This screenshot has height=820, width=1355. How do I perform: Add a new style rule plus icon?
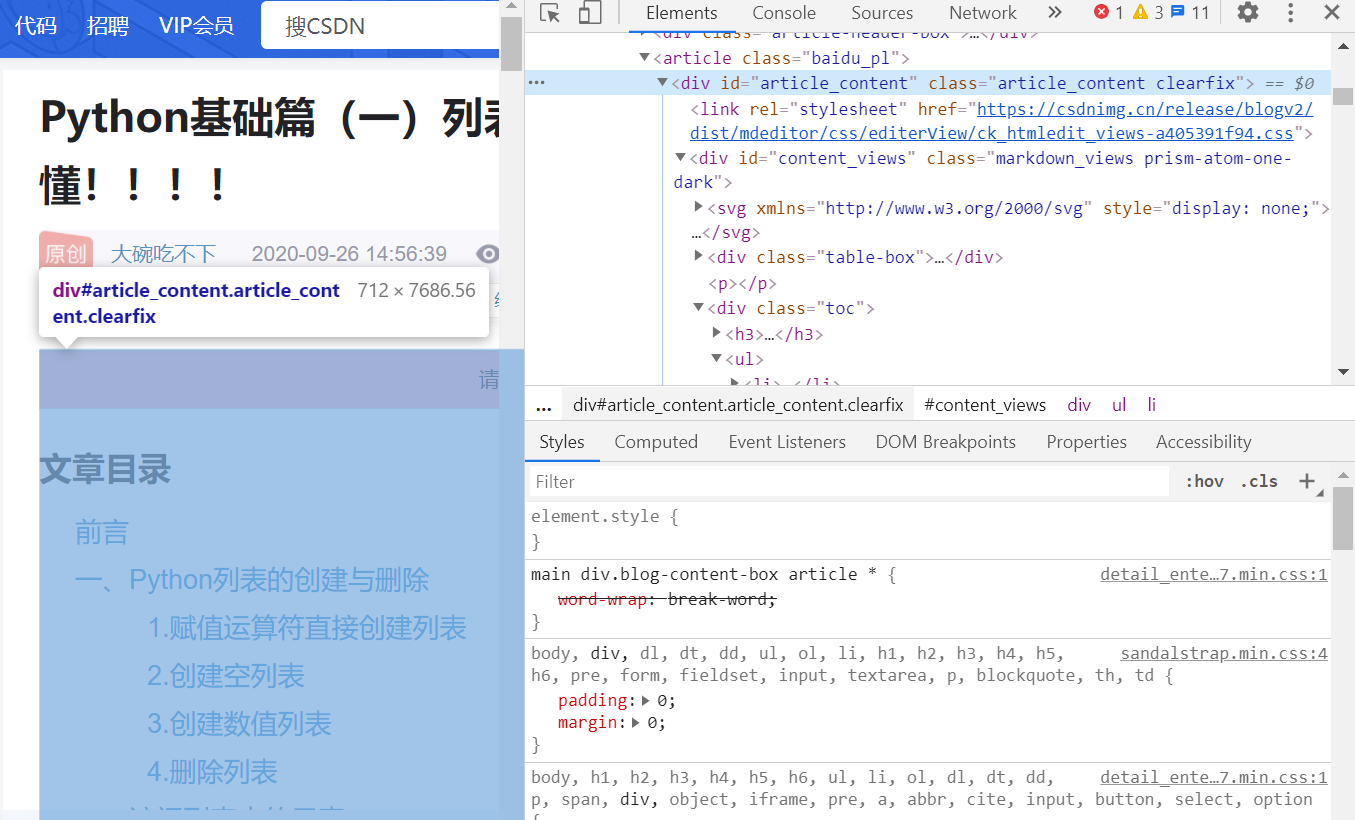1307,481
